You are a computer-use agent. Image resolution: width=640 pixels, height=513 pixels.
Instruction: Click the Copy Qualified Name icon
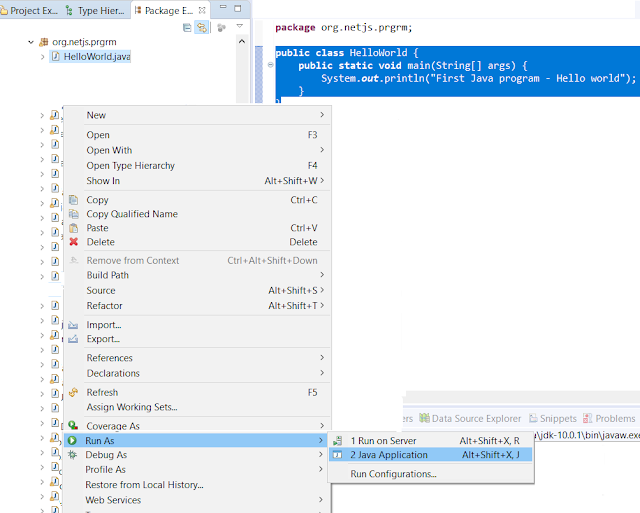click(x=73, y=214)
